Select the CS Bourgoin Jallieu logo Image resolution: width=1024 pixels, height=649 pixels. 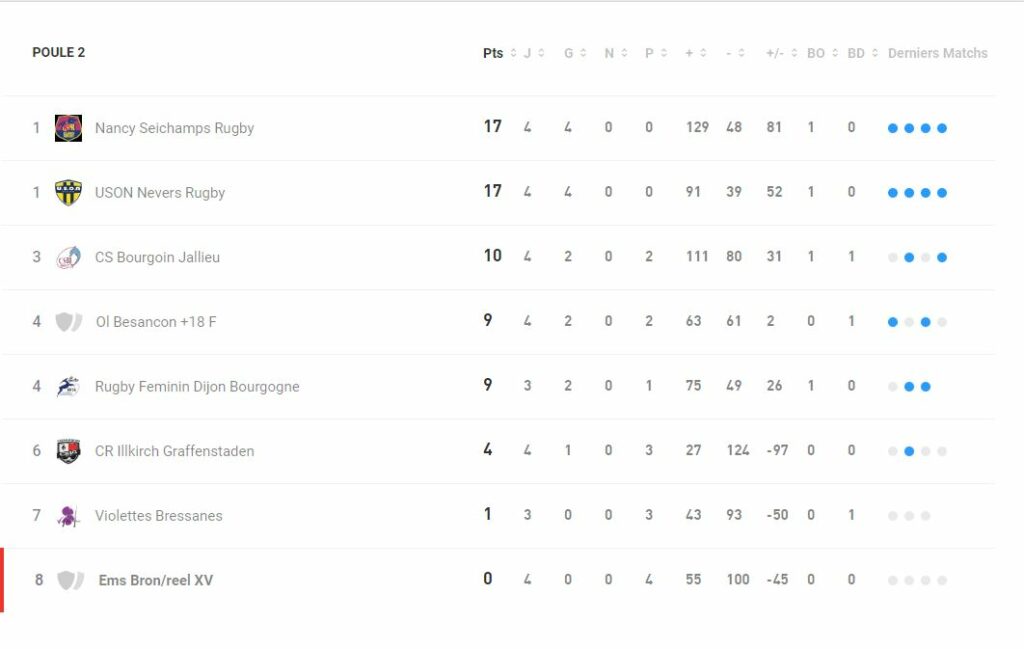[69, 257]
